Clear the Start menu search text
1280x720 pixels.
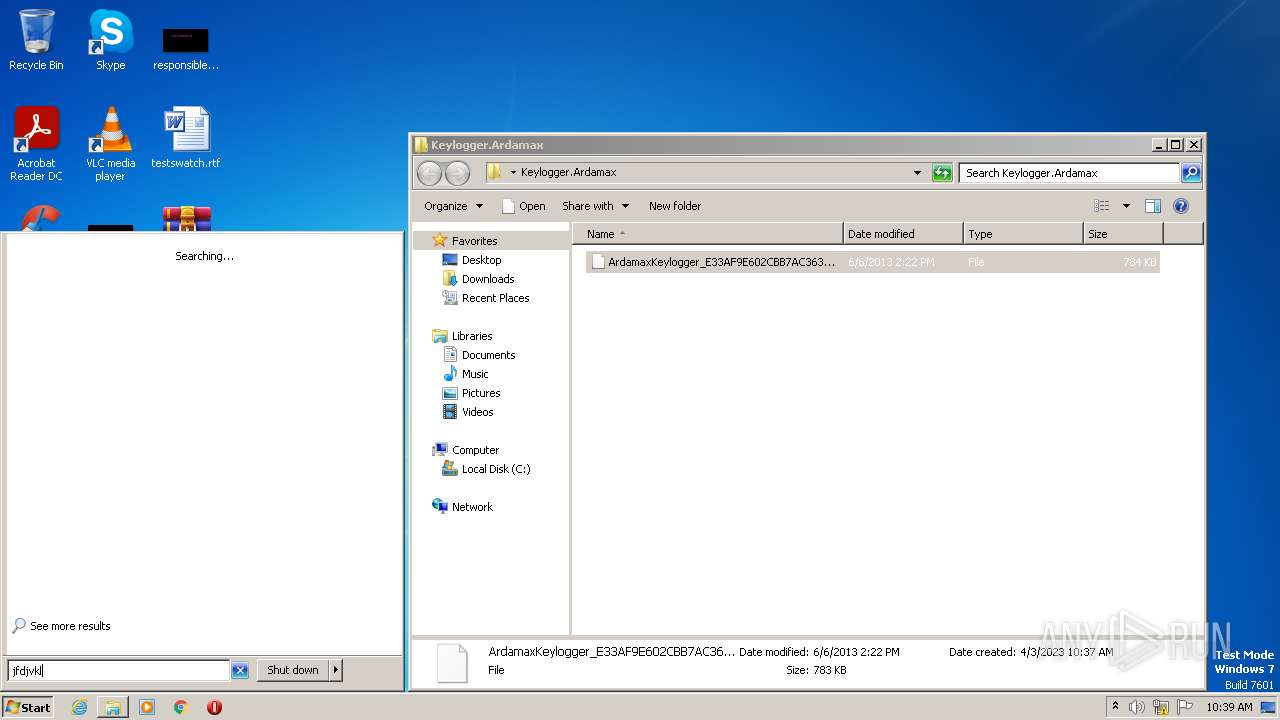pos(240,671)
